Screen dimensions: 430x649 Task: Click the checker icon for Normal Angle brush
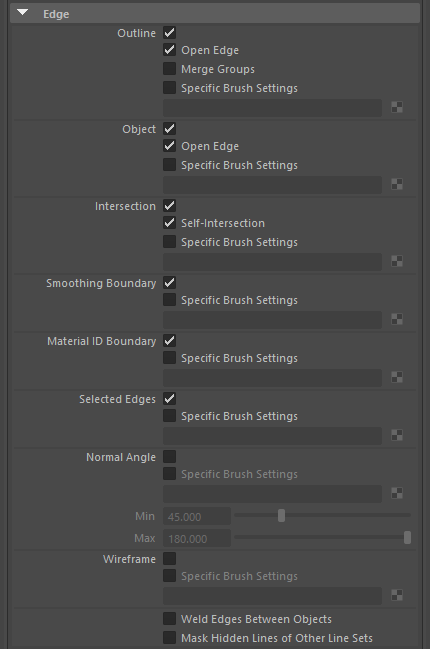pyautogui.click(x=397, y=493)
